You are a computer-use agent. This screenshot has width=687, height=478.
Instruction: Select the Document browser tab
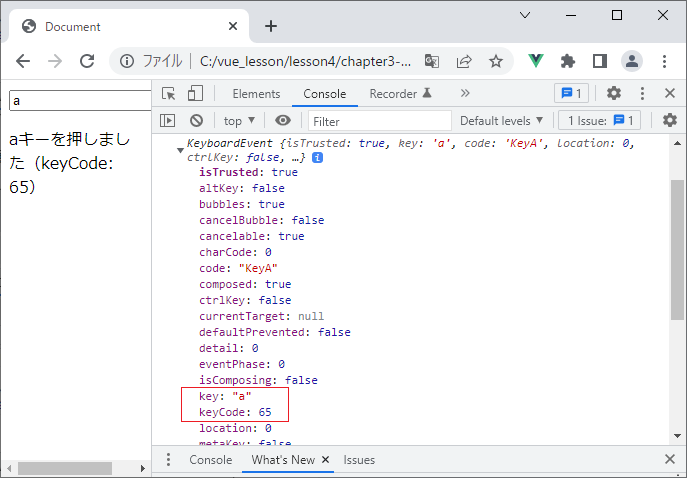(129, 26)
